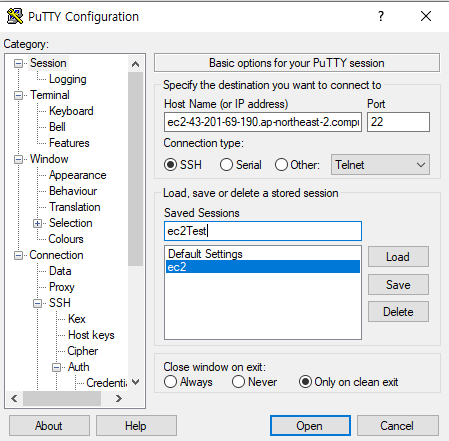Click the Saved Sessions name field
Image resolution: width=449 pixels, height=441 pixels.
pyautogui.click(x=263, y=231)
